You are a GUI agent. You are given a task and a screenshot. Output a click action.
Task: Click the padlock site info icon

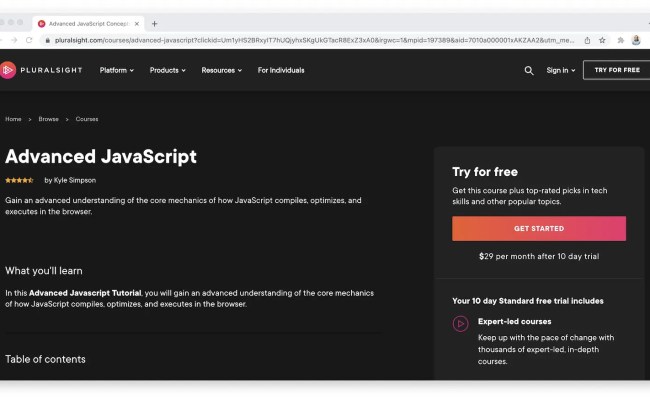point(47,40)
